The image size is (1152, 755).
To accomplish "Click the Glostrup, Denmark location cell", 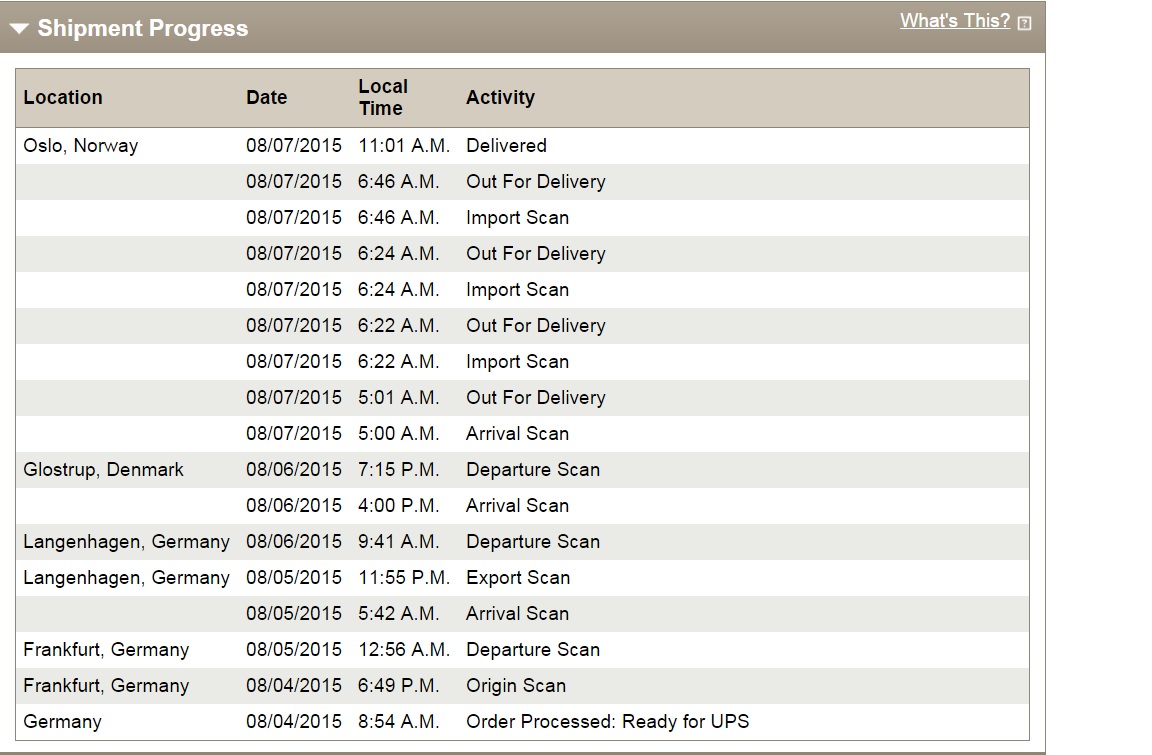I will click(104, 469).
